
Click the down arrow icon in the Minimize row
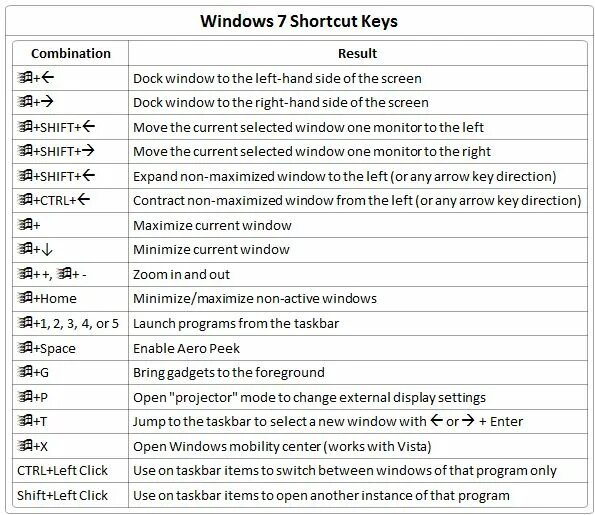click(x=47, y=250)
